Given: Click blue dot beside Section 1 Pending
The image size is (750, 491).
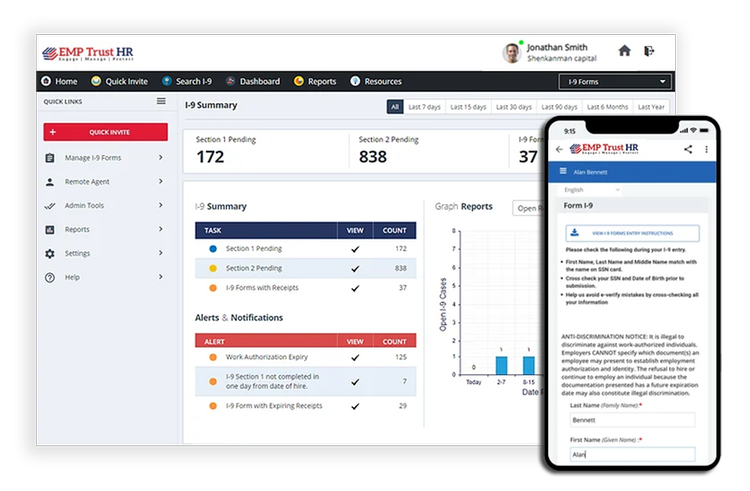Looking at the screenshot, I should pyautogui.click(x=213, y=249).
